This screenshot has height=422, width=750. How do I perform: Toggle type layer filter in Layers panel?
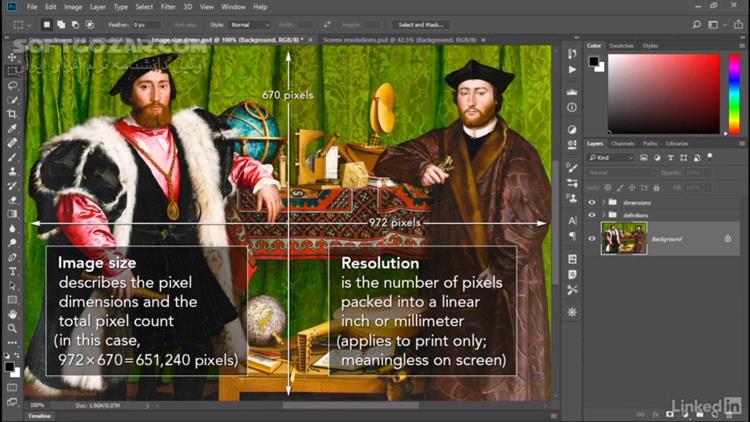(670, 157)
